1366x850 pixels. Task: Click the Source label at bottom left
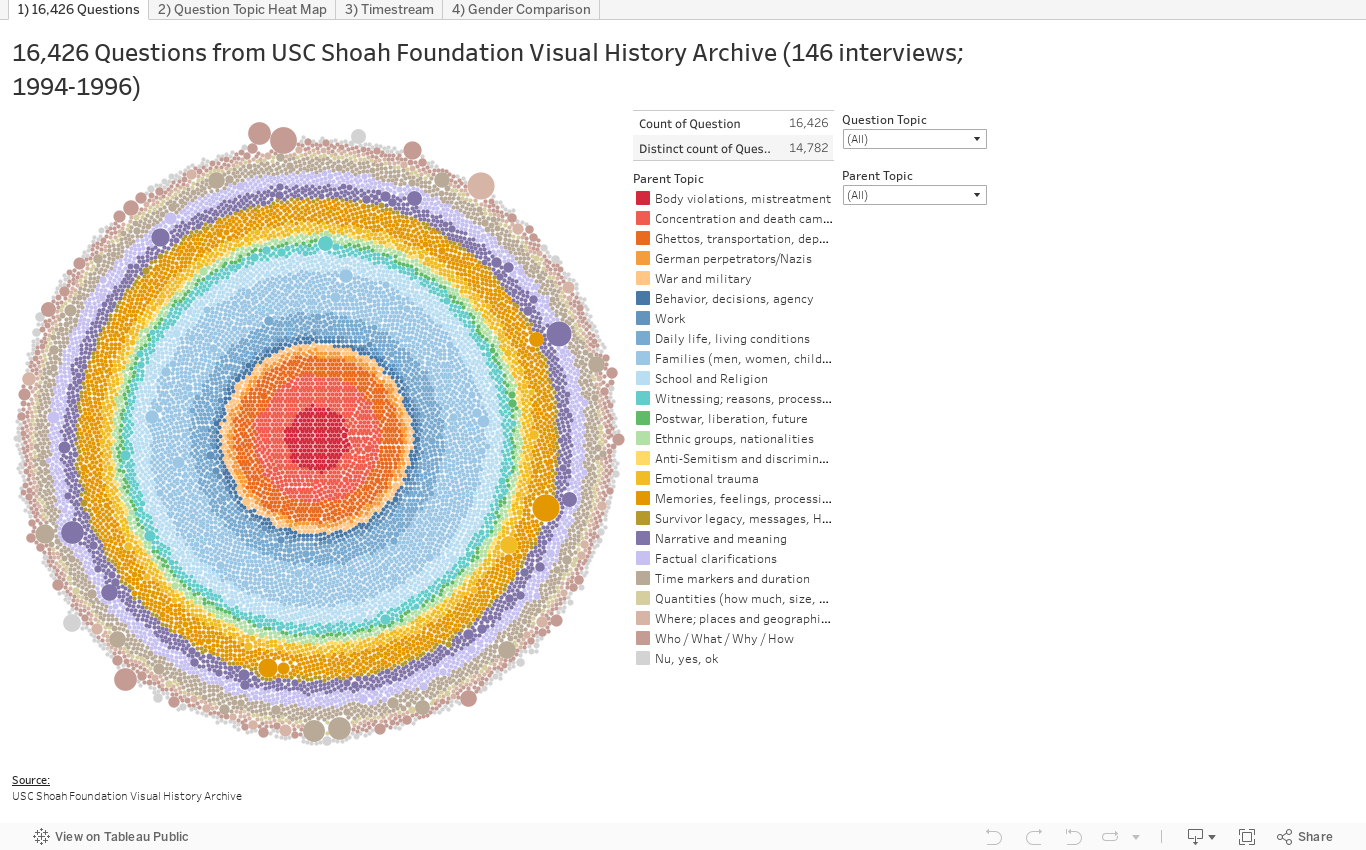pyautogui.click(x=31, y=780)
